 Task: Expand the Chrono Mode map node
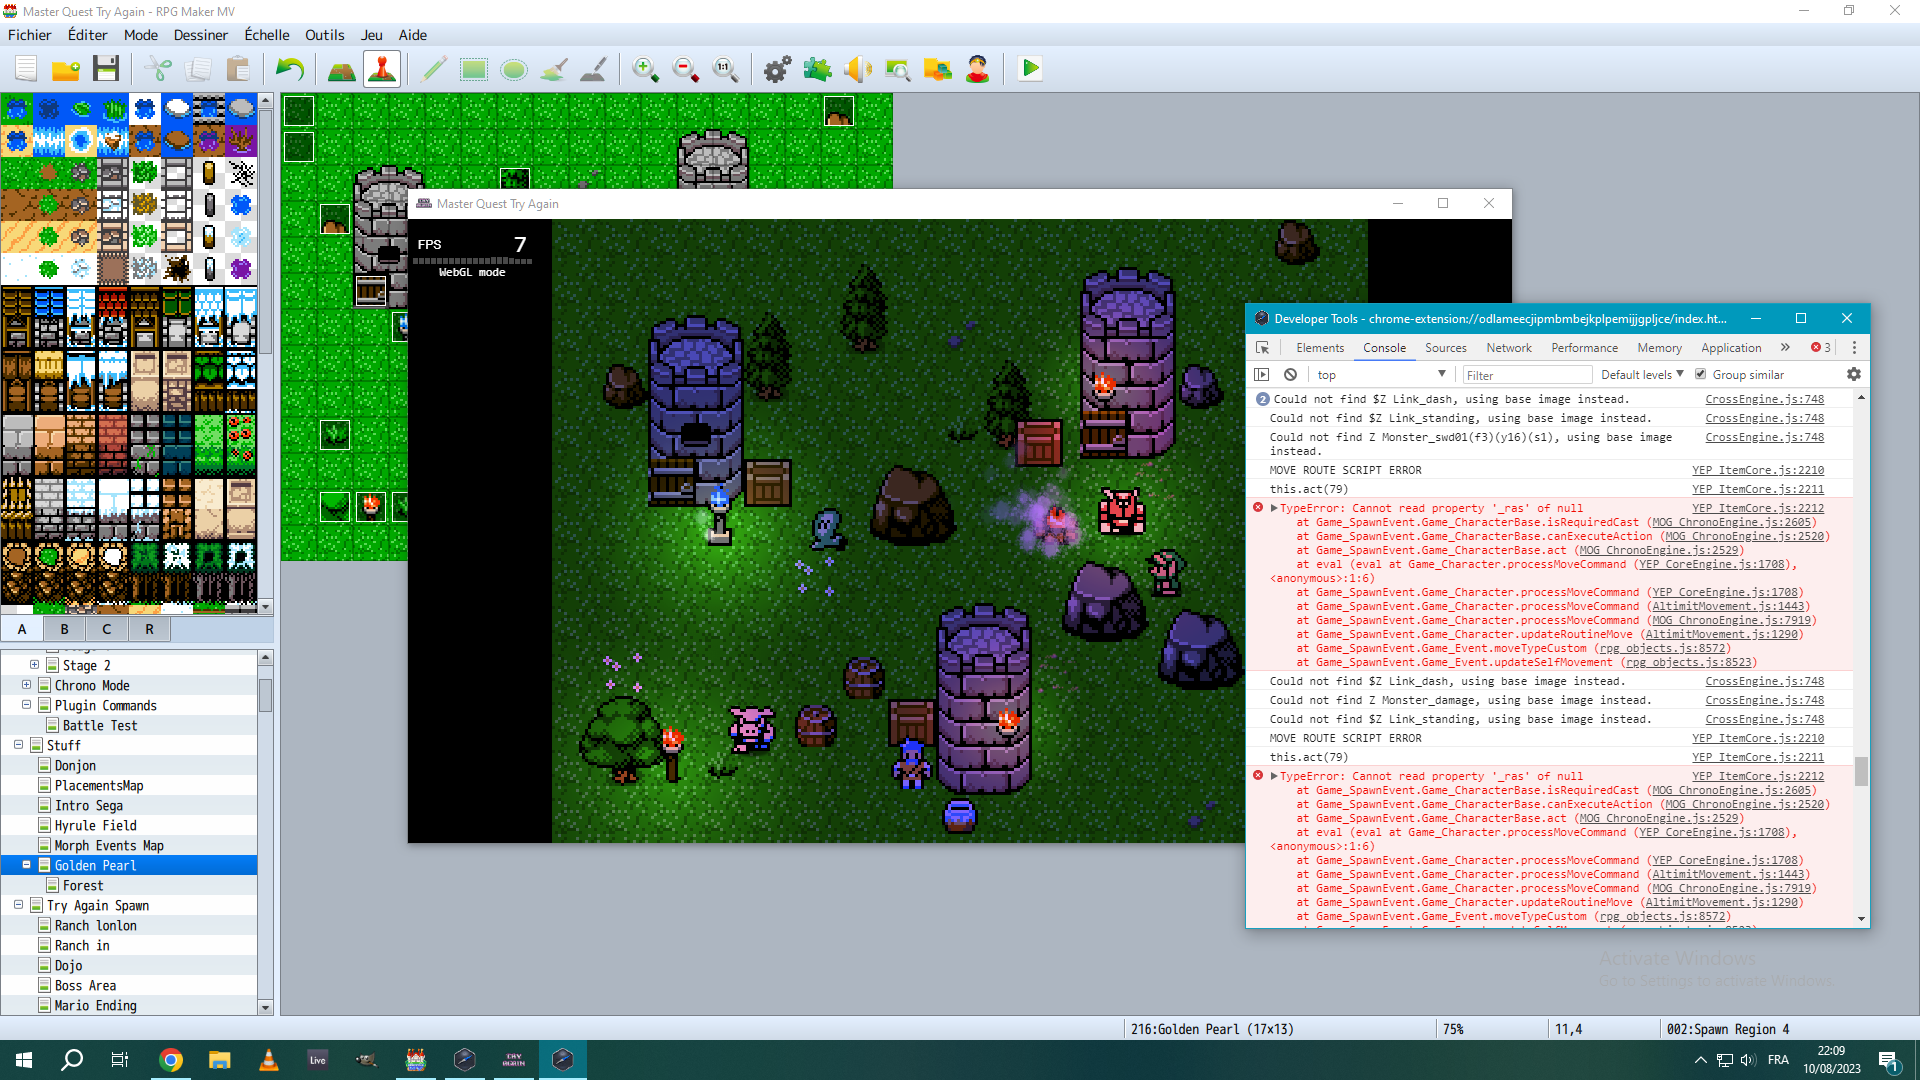coord(26,685)
